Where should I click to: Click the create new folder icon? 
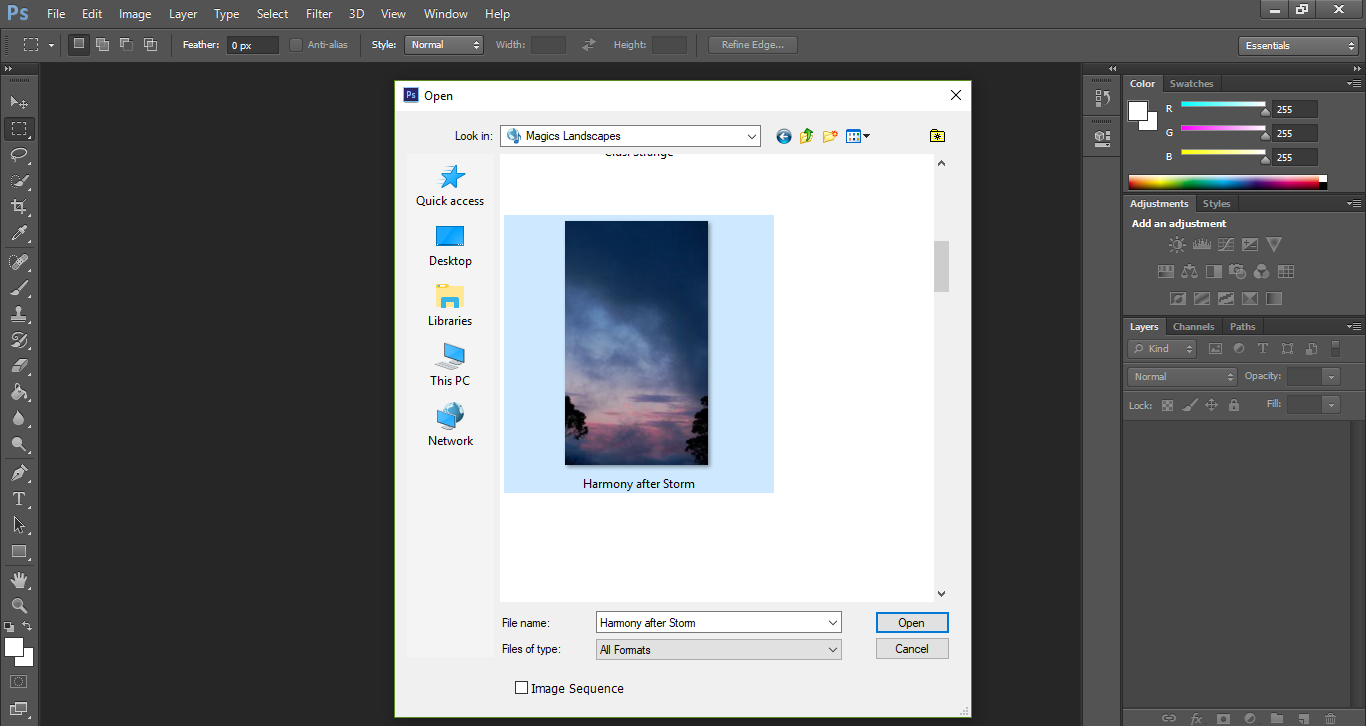(829, 136)
